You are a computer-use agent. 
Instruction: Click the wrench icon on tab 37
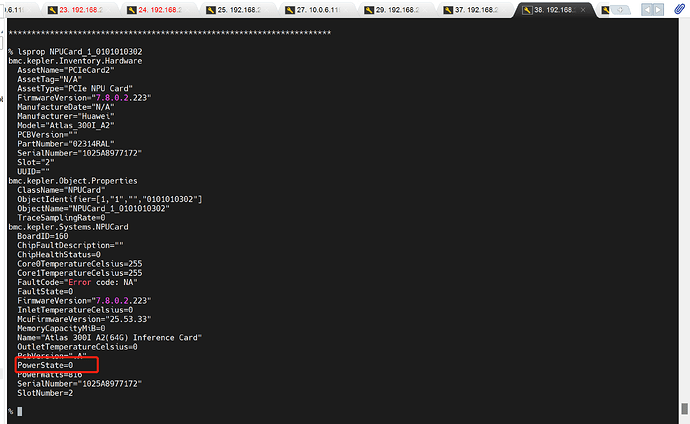point(448,10)
